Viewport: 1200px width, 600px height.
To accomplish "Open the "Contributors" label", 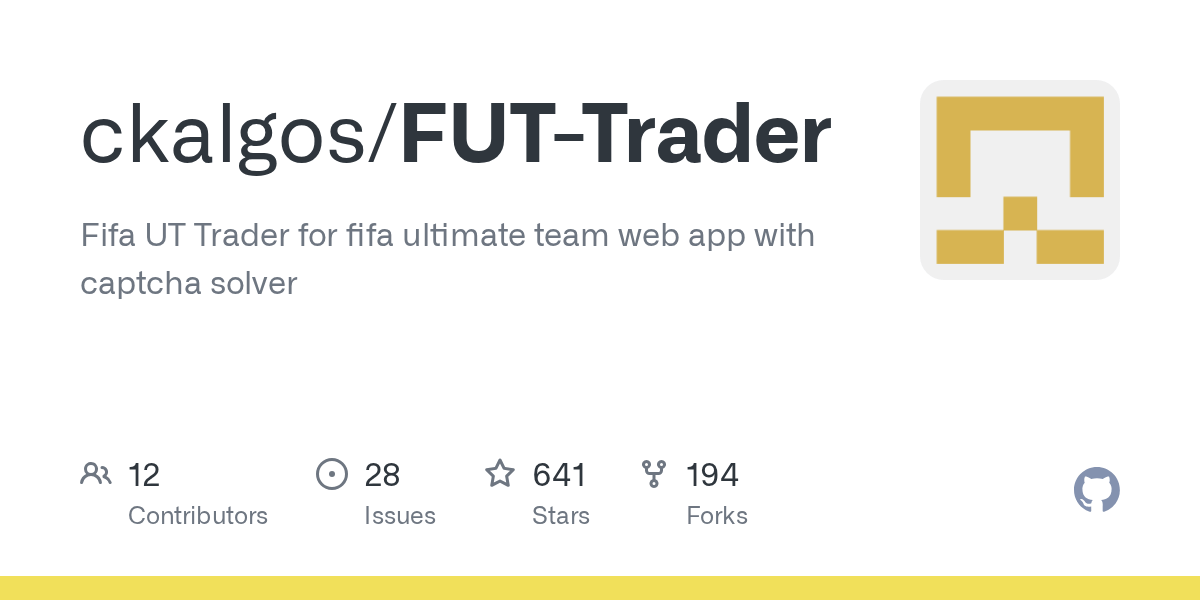I will 198,516.
